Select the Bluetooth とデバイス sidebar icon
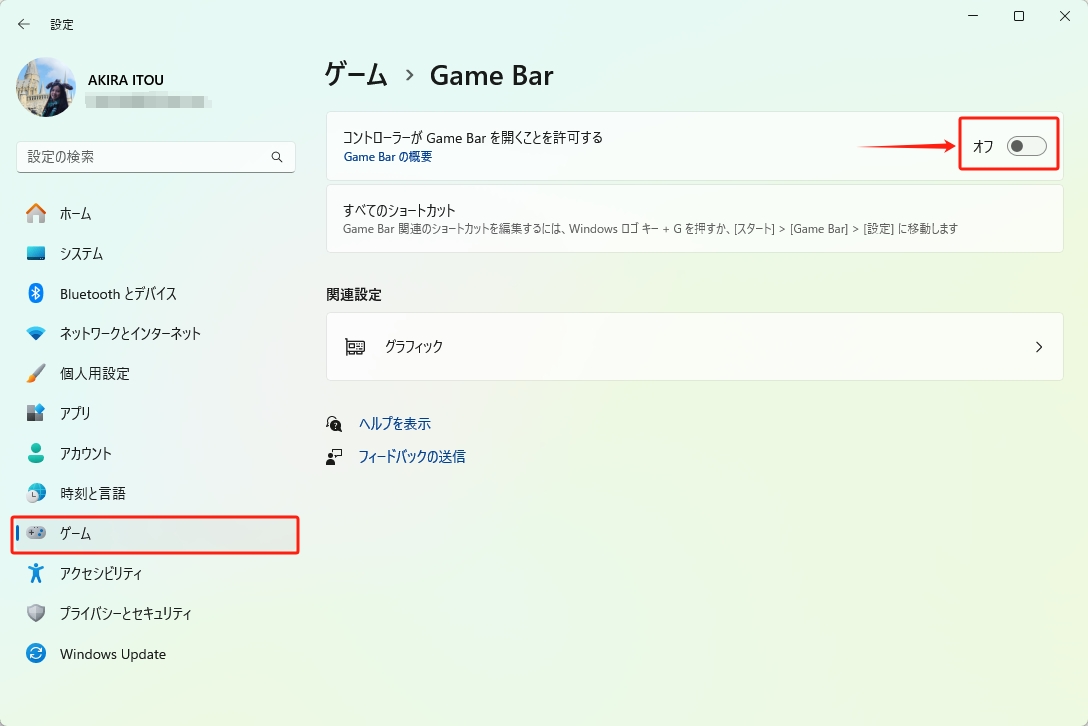This screenshot has width=1088, height=726. tap(36, 293)
